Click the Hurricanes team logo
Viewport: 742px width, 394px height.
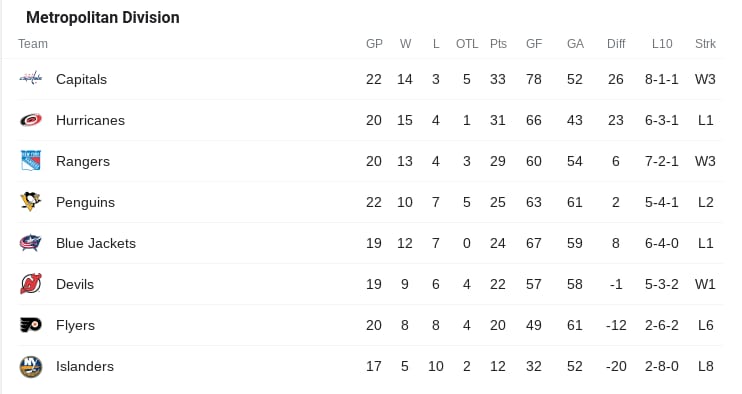[x=31, y=120]
